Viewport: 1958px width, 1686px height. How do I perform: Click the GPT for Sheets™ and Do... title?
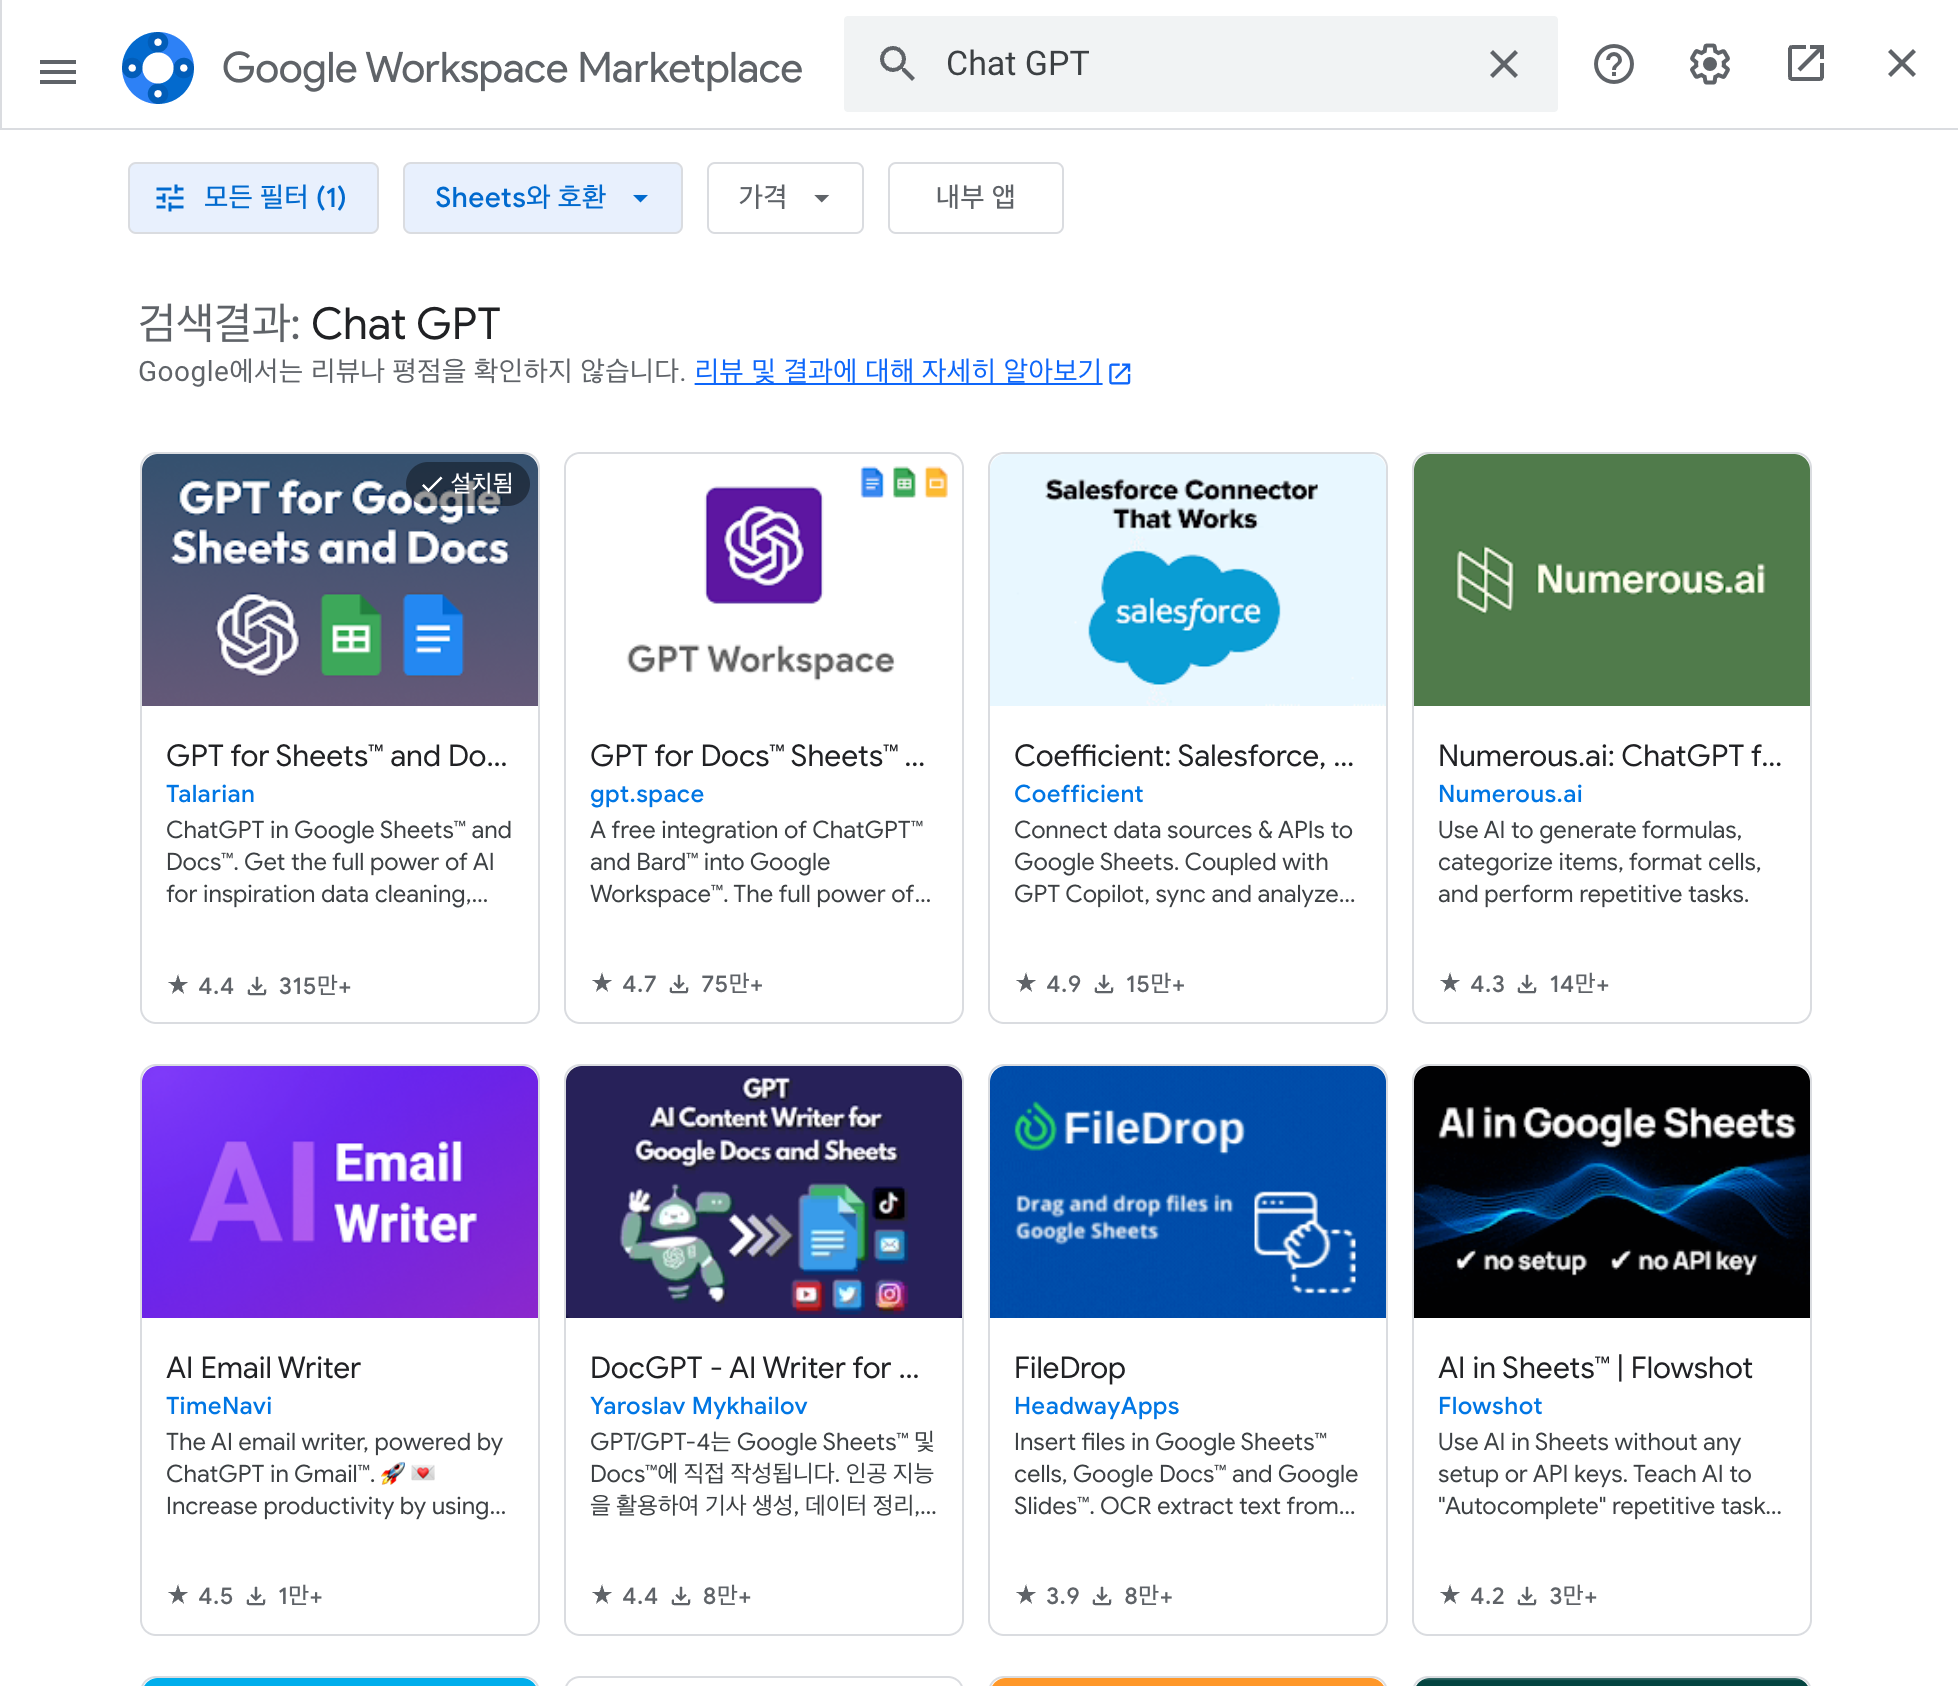337,756
